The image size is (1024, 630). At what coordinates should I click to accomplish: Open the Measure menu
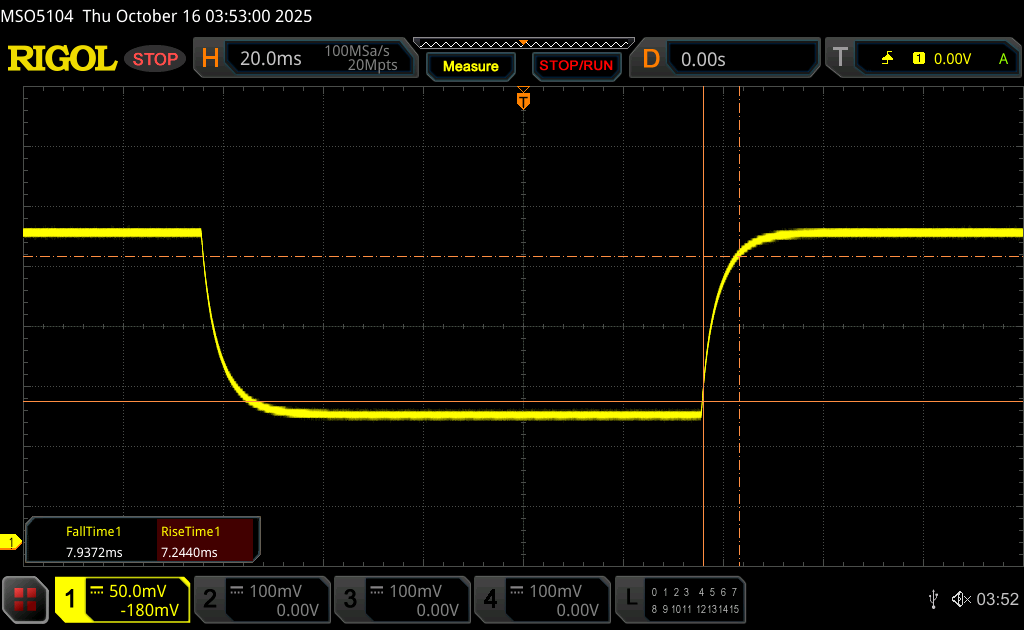coord(470,66)
